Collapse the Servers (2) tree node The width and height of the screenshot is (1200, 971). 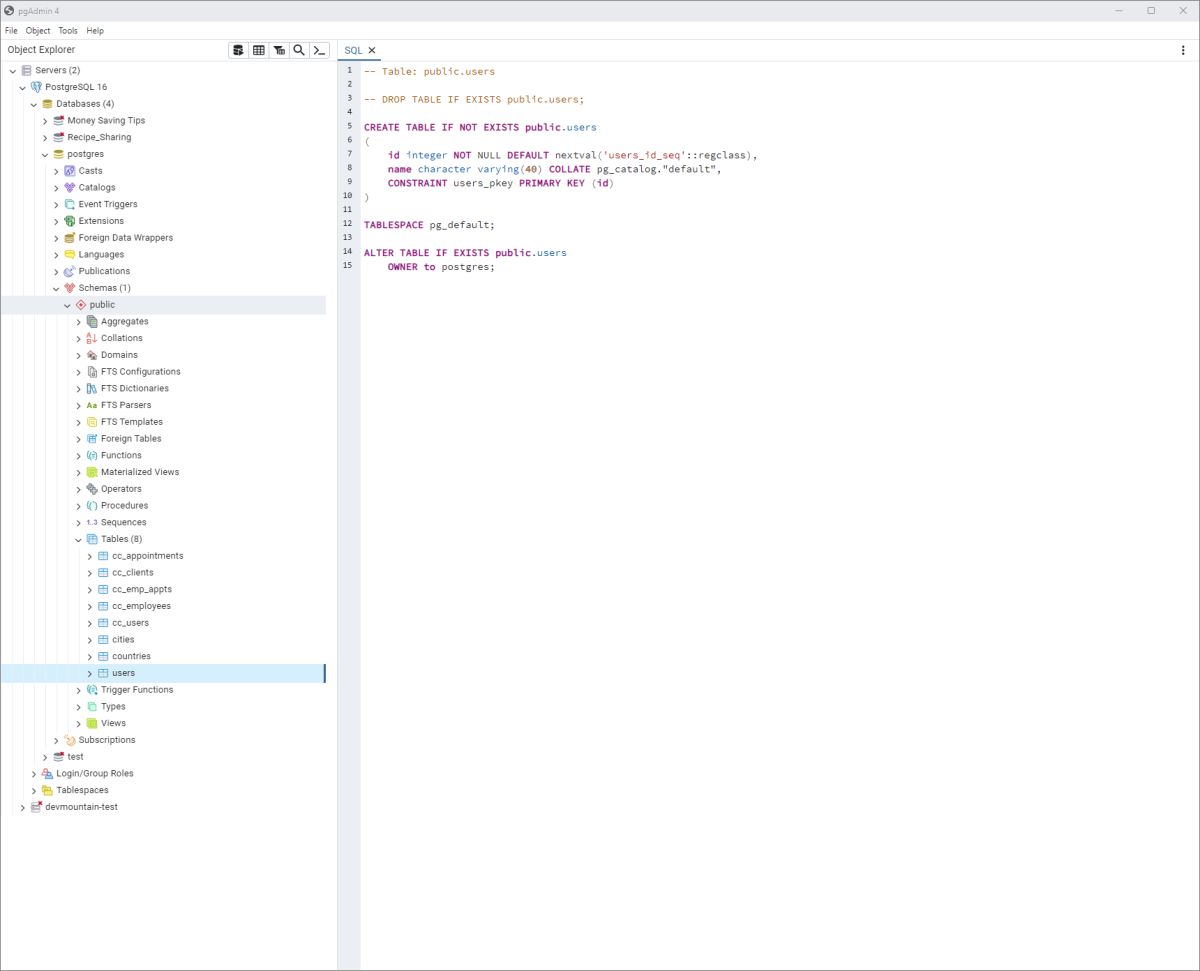coord(12,70)
